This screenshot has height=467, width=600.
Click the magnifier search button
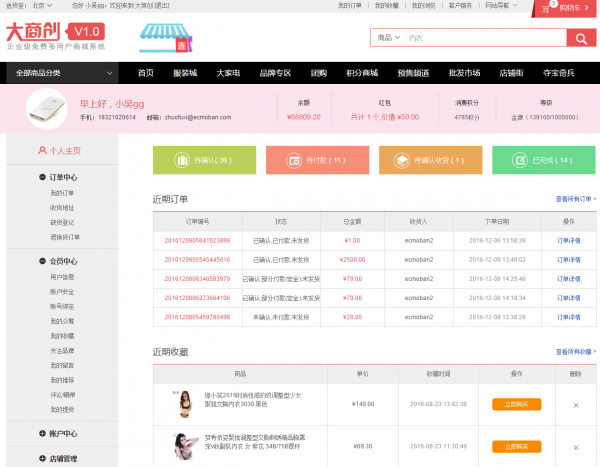pyautogui.click(x=581, y=38)
